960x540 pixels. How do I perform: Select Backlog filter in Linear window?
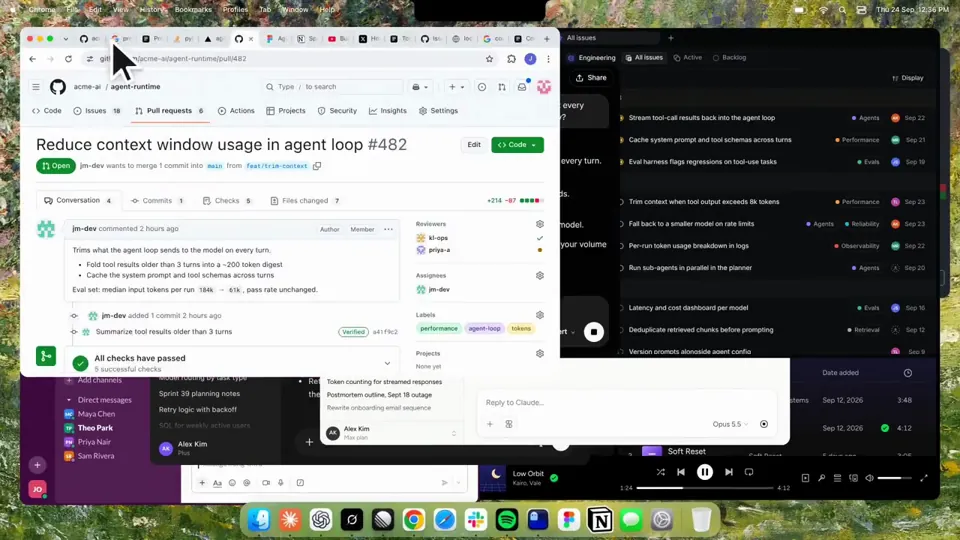[x=729, y=58]
